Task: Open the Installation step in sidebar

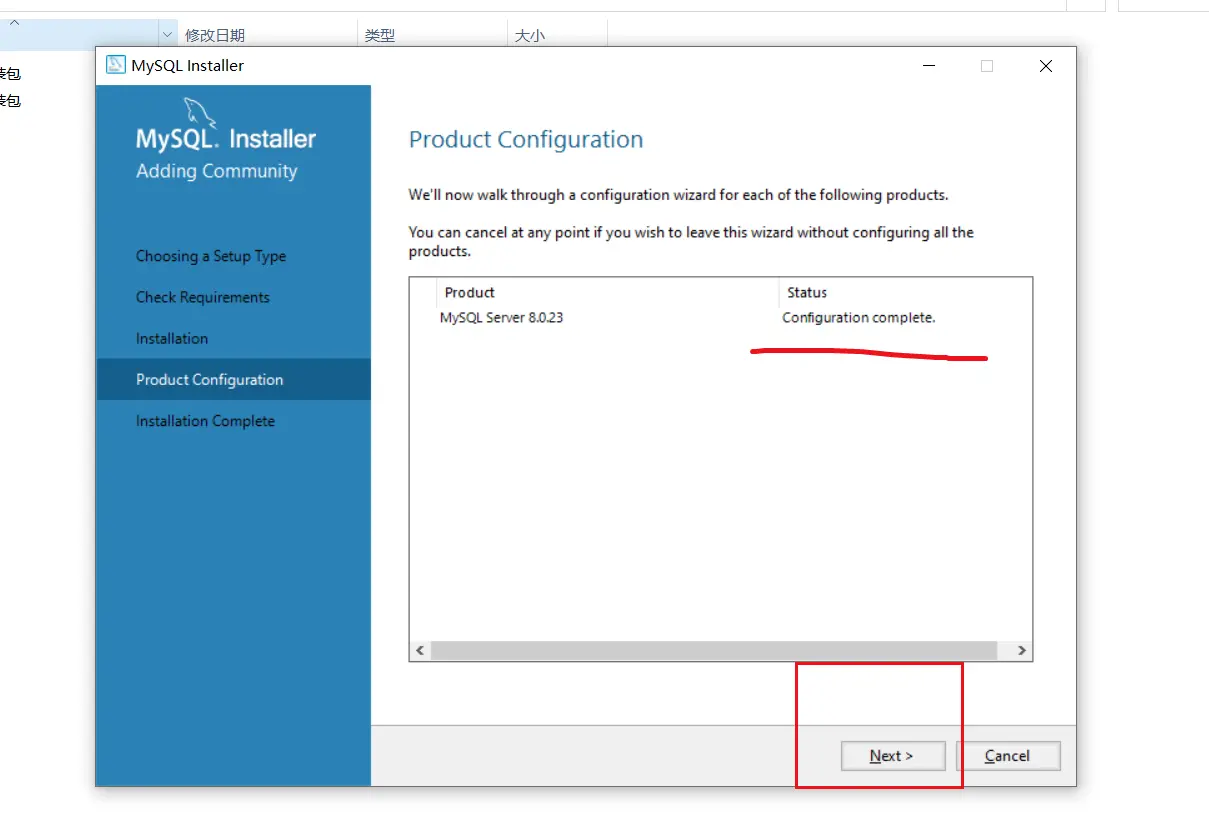Action: click(x=172, y=338)
